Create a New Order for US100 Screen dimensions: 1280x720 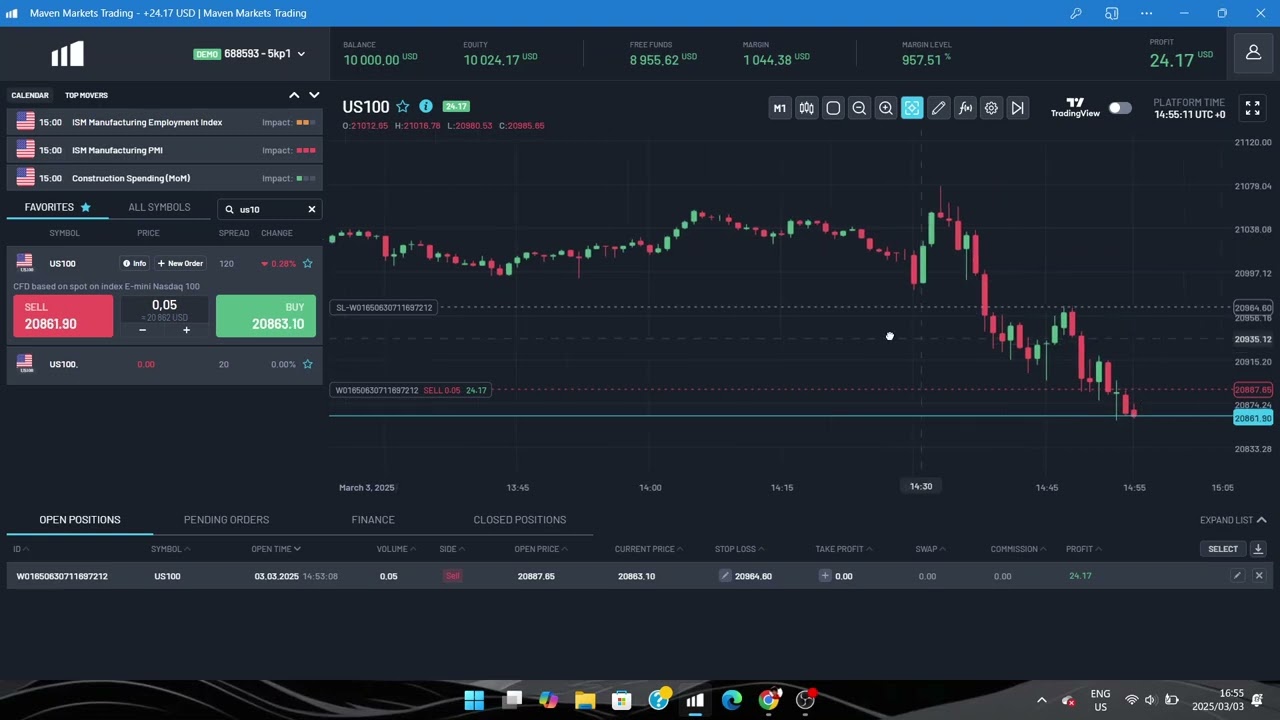click(180, 263)
